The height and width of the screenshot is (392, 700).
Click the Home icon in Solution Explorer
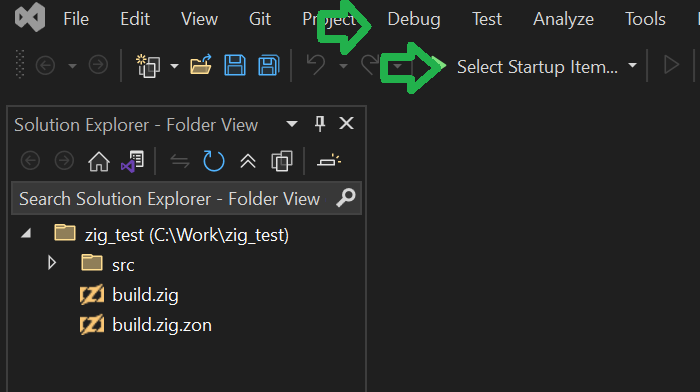[x=99, y=161]
